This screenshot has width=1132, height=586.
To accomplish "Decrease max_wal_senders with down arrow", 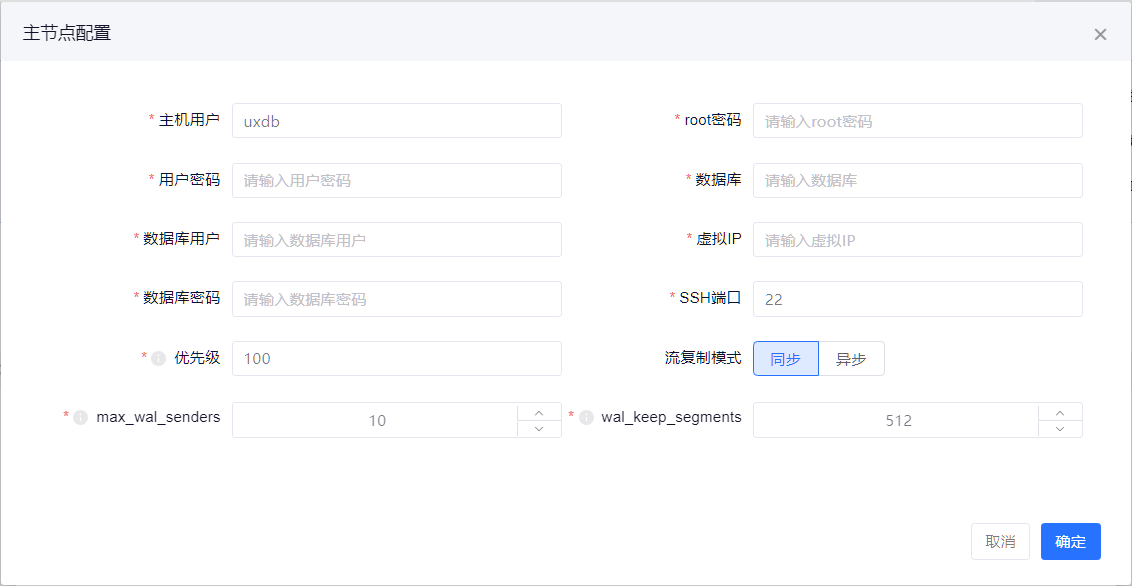I will click(539, 429).
